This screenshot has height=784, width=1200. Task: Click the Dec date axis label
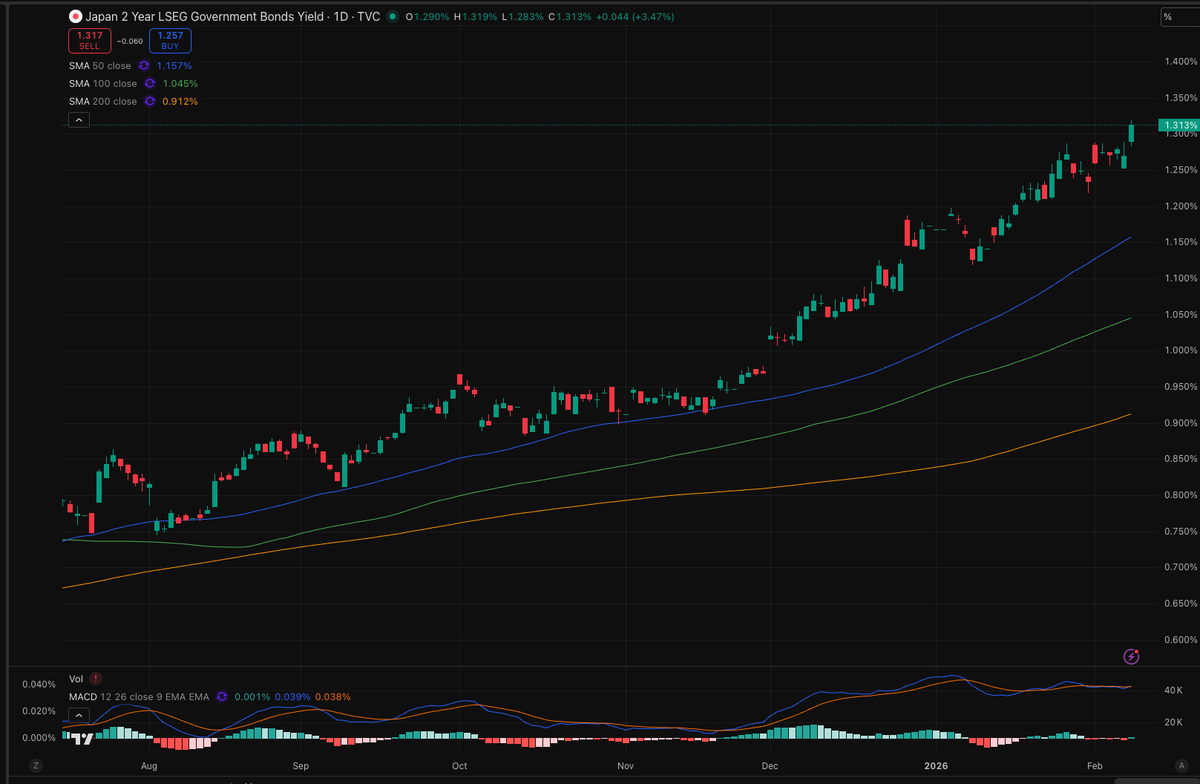tap(770, 766)
